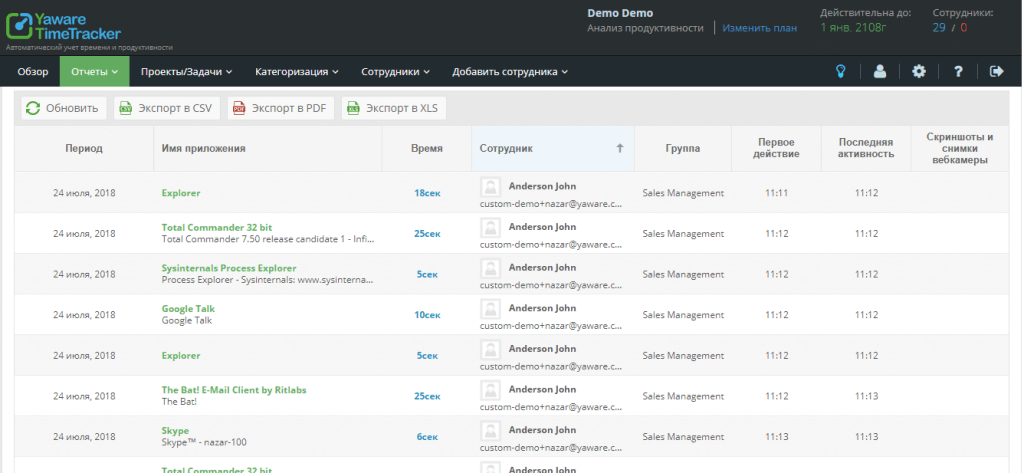Screen dimensions: 1024x473
Task: Click the lightbulb tips icon
Action: click(x=842, y=71)
